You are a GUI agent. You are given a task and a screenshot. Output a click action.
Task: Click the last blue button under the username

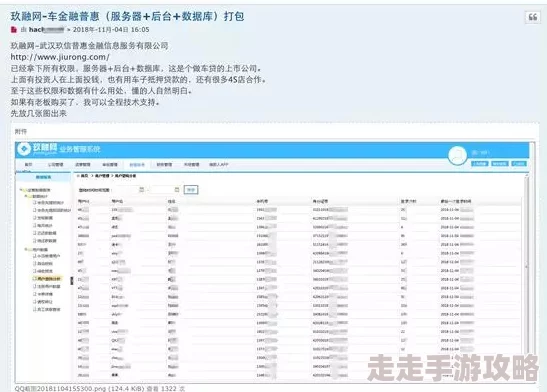coord(519,163)
